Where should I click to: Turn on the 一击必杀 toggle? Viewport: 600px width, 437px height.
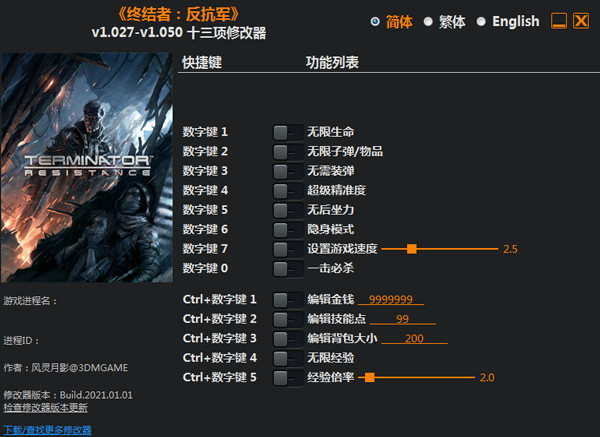click(x=288, y=268)
